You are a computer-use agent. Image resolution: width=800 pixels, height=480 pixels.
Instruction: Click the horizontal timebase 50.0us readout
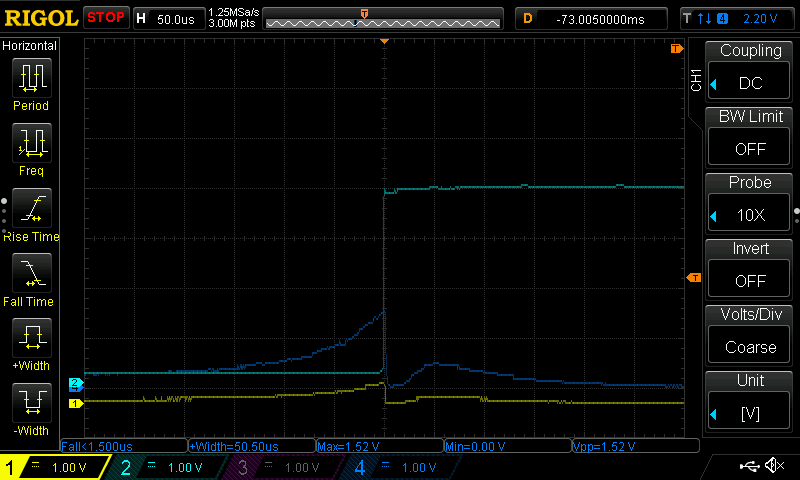click(x=176, y=20)
